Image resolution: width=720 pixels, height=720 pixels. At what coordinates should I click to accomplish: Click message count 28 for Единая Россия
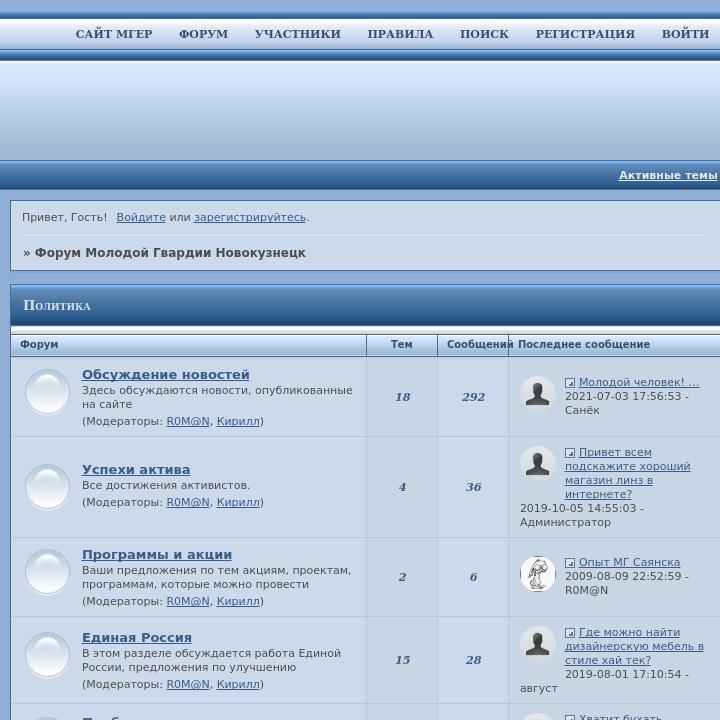point(473,660)
